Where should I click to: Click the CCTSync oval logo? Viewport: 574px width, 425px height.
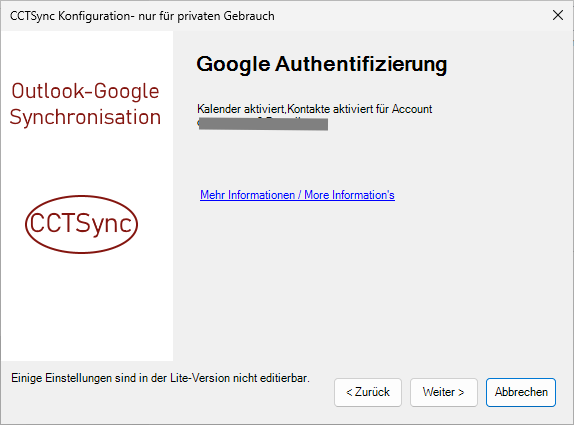tap(81, 224)
